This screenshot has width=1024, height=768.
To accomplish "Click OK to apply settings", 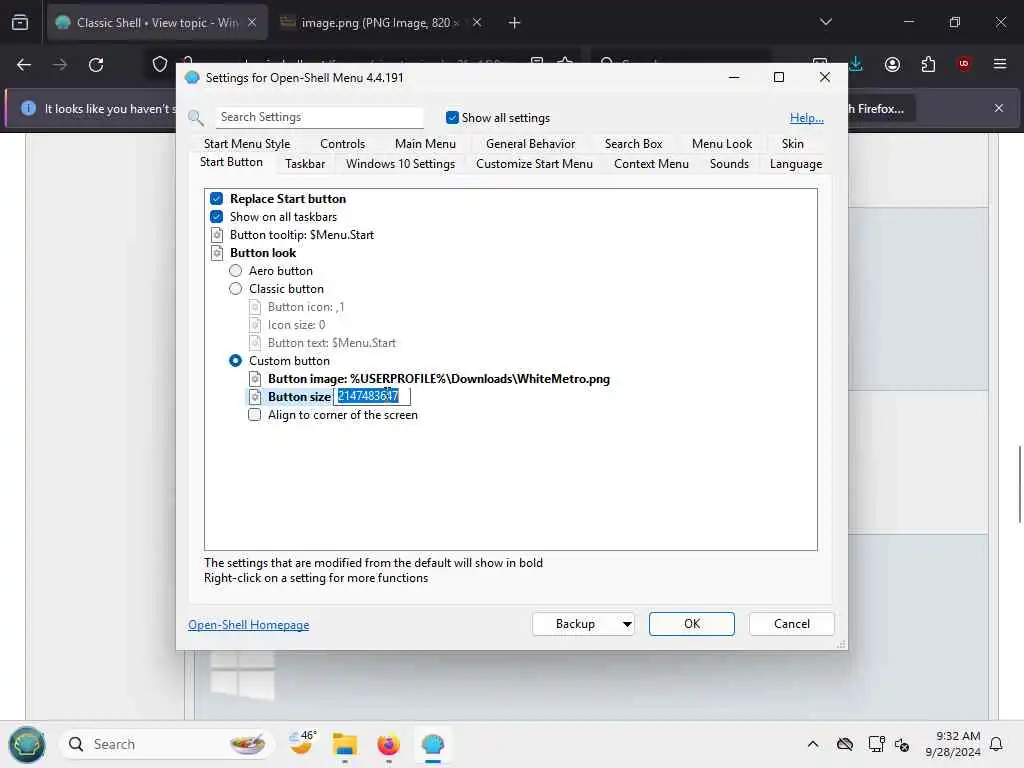I will coord(692,624).
